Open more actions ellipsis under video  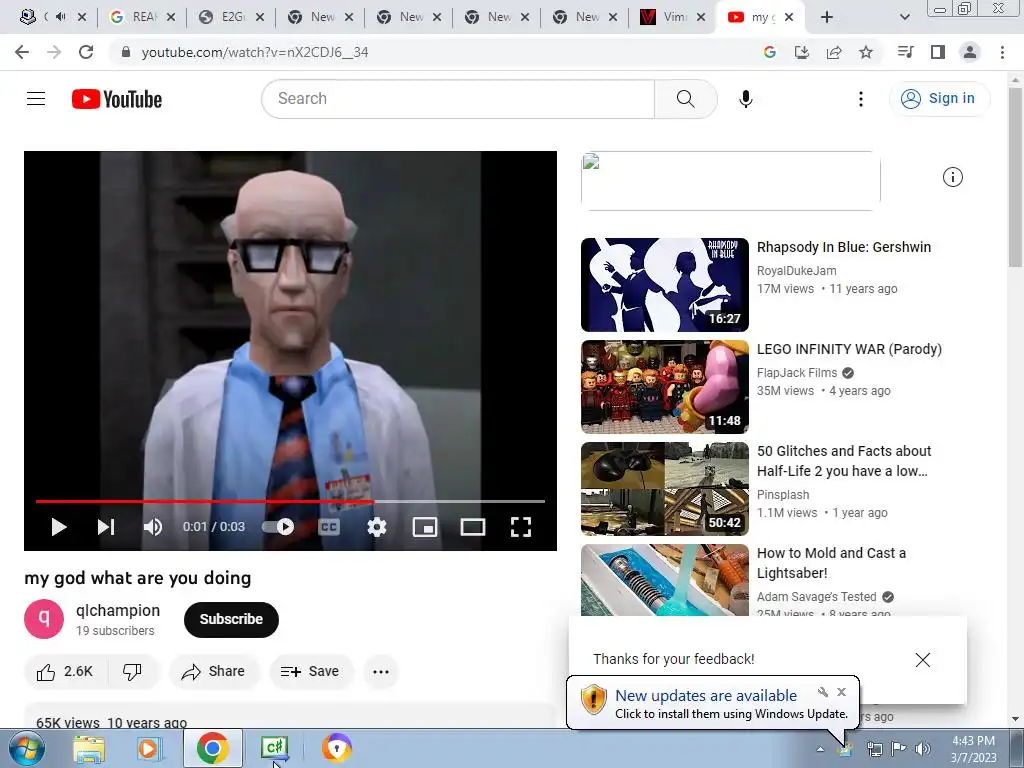[x=381, y=671]
